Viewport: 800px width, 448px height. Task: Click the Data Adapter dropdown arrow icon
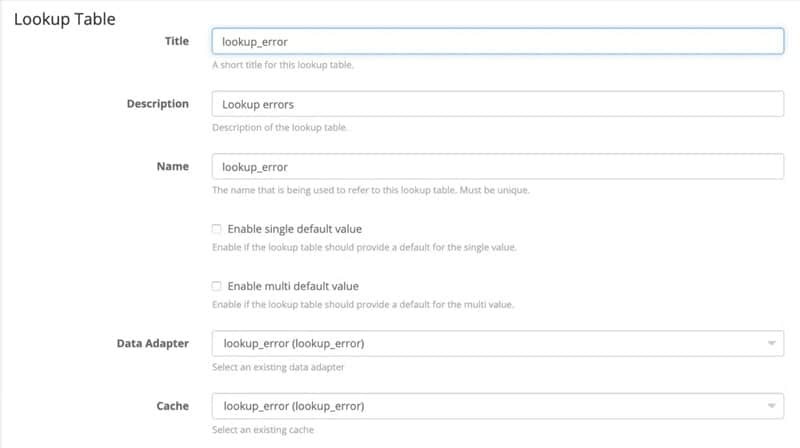[x=771, y=344]
